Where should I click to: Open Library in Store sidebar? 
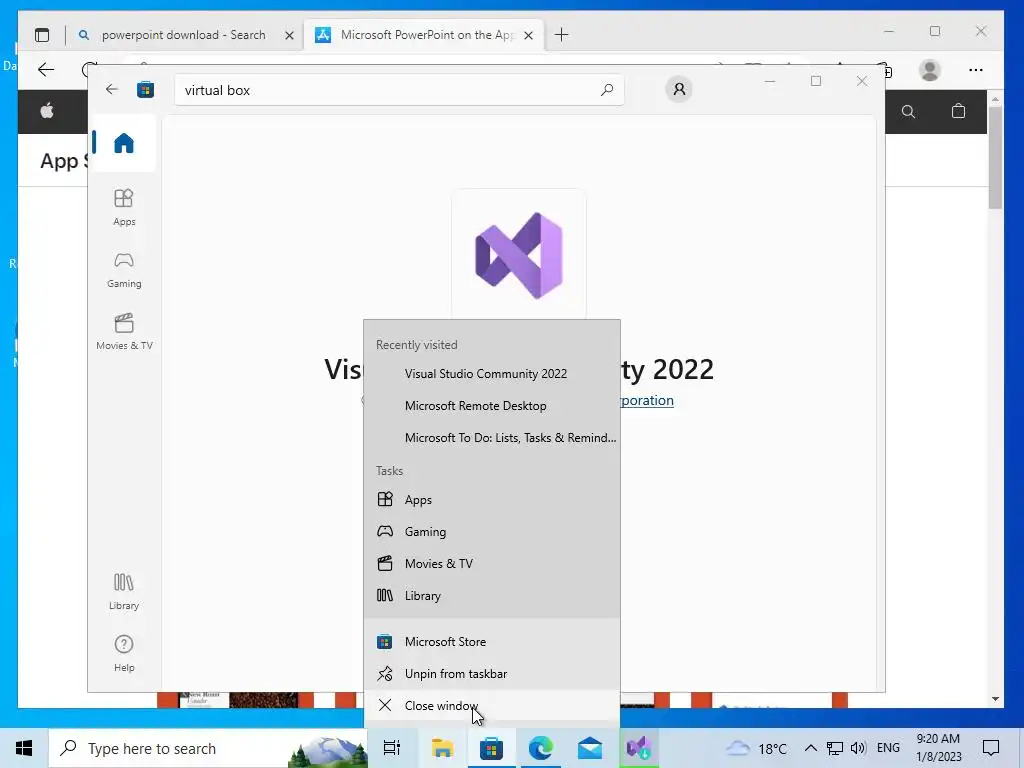pos(123,591)
